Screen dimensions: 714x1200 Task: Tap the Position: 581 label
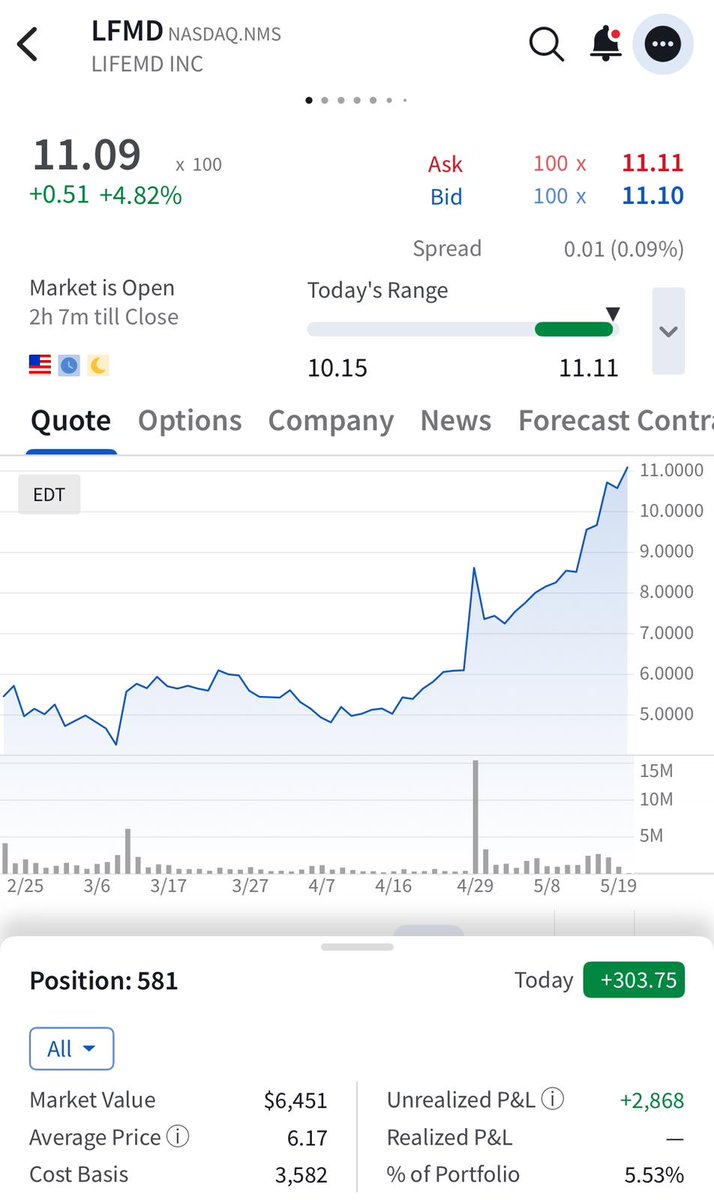(104, 981)
